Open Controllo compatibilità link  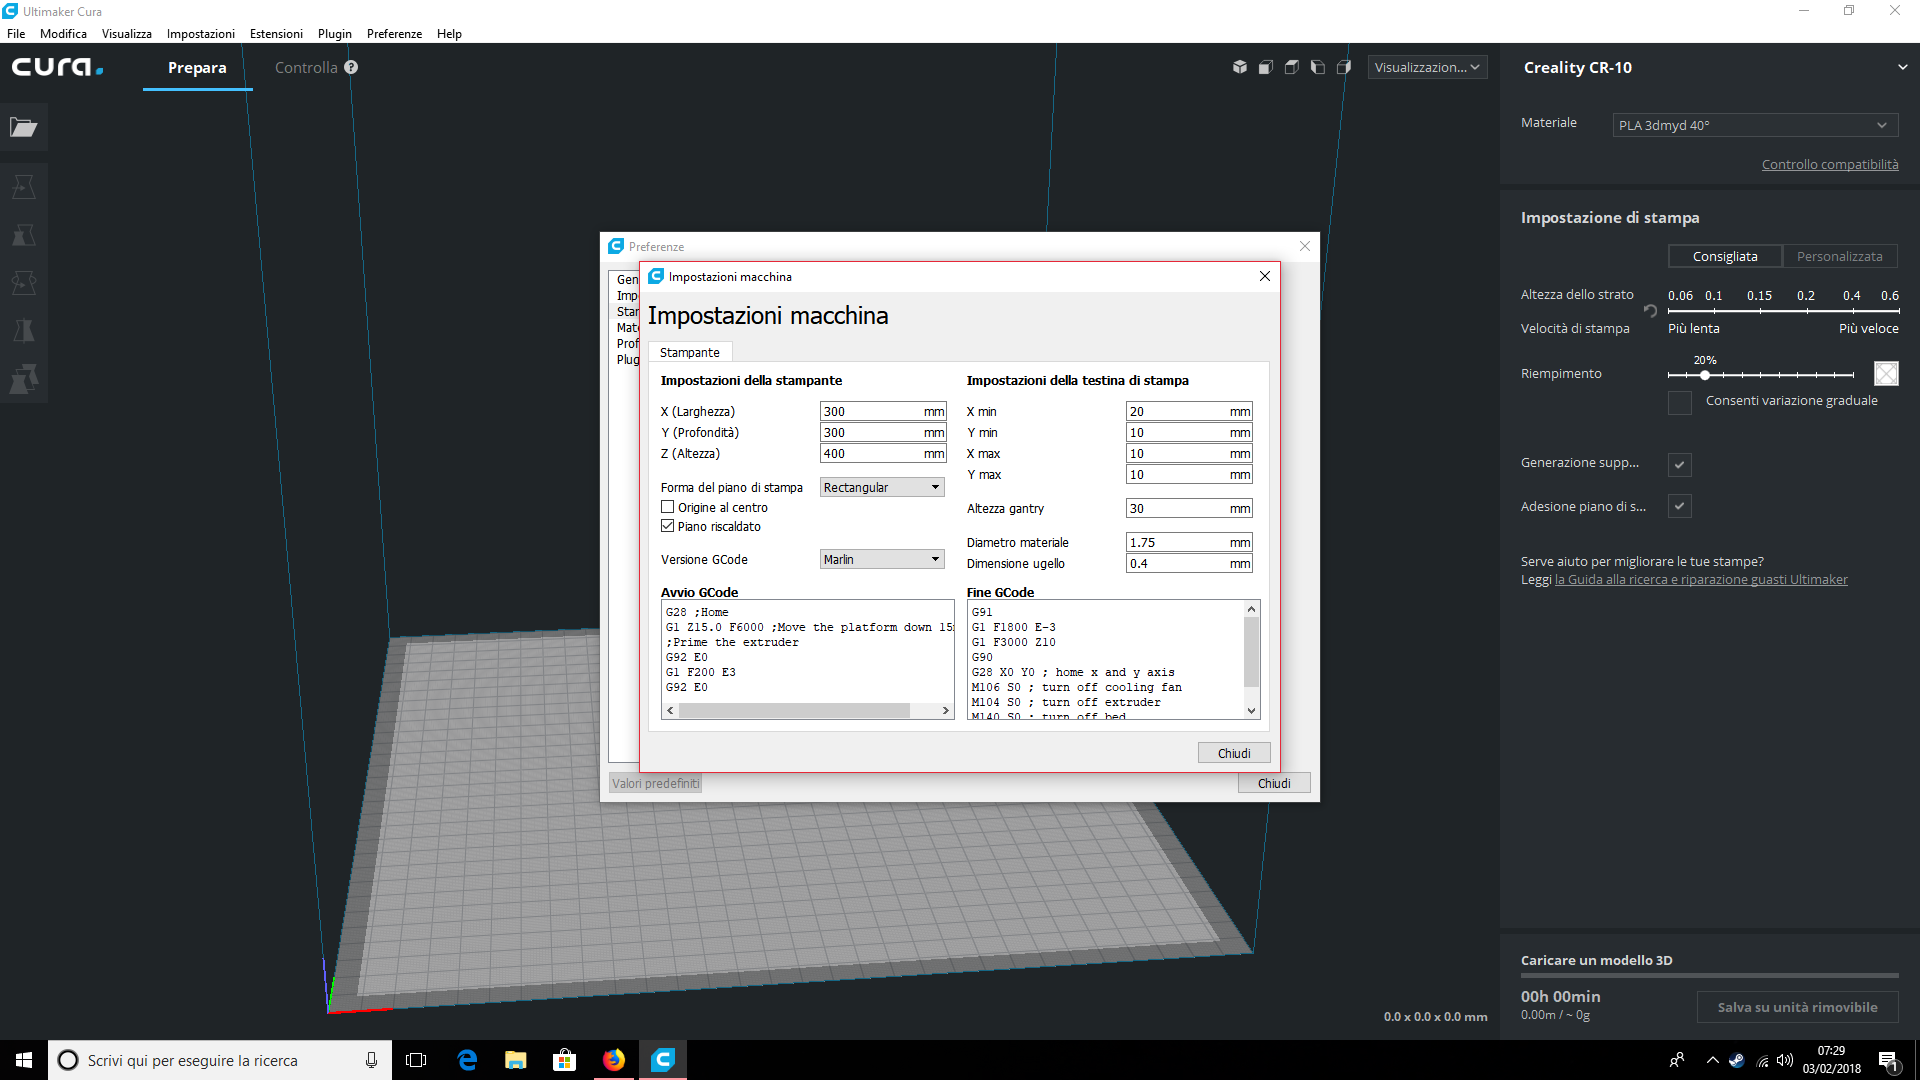(1829, 164)
